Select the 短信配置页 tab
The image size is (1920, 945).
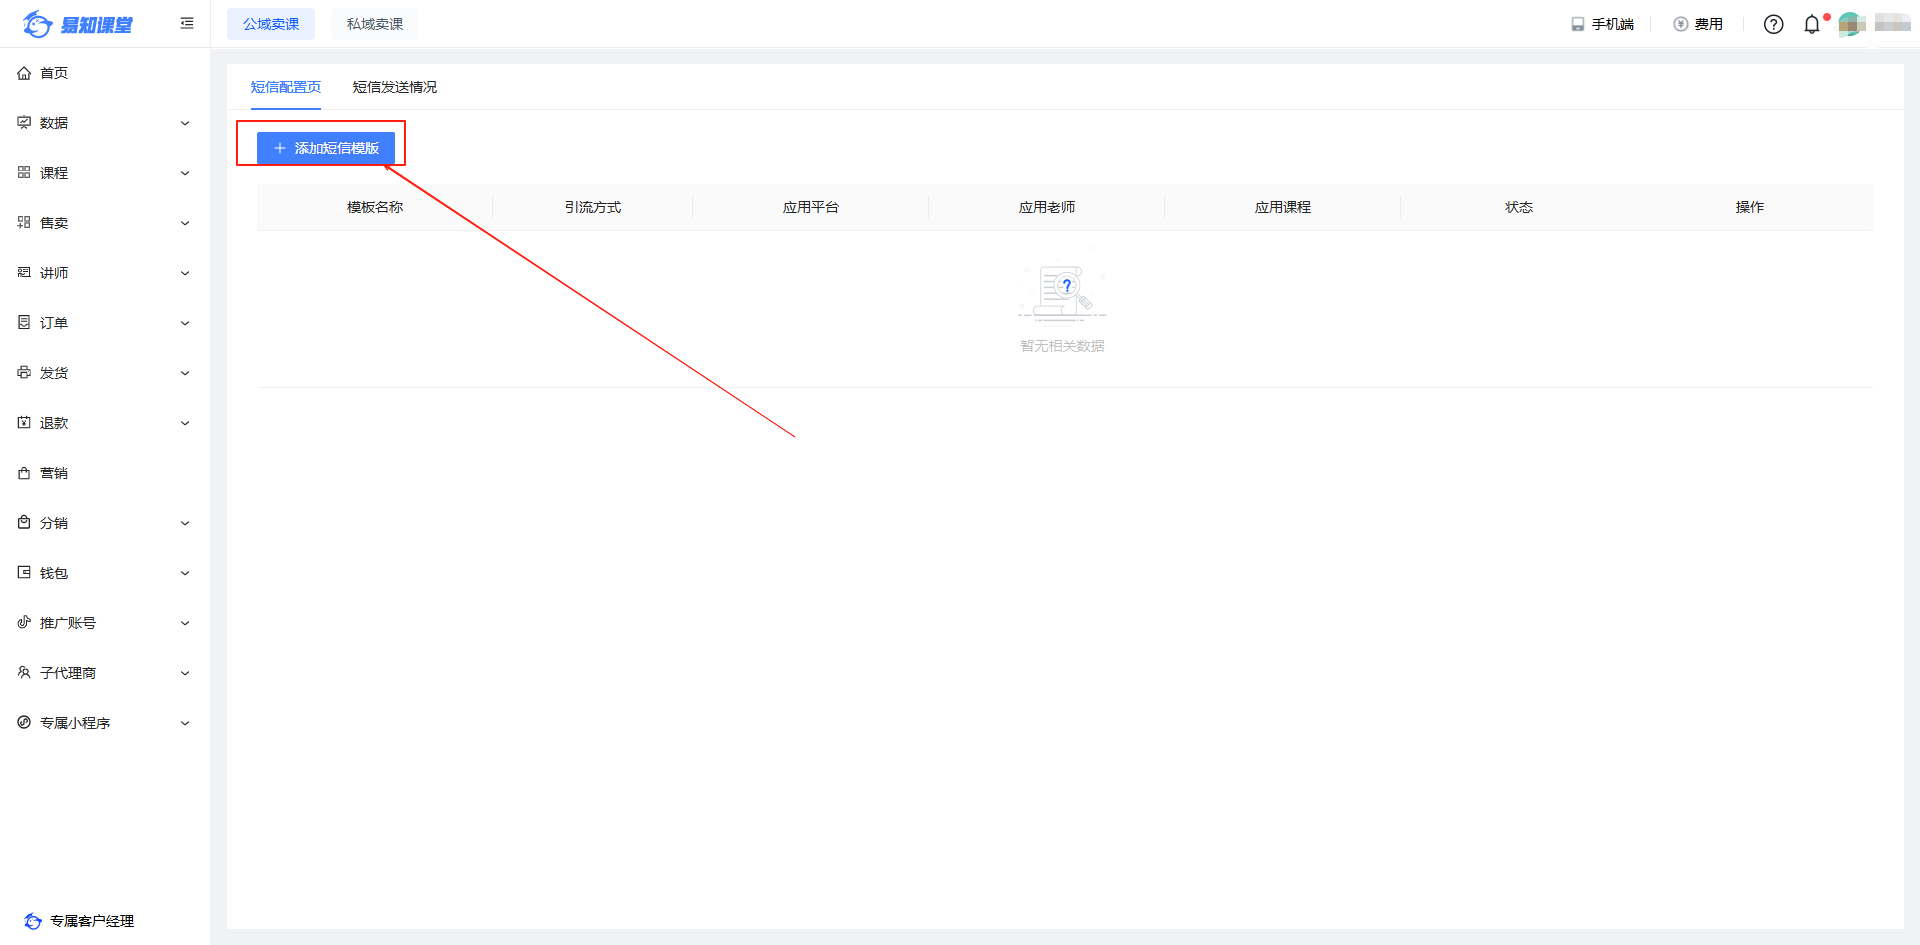pos(286,87)
